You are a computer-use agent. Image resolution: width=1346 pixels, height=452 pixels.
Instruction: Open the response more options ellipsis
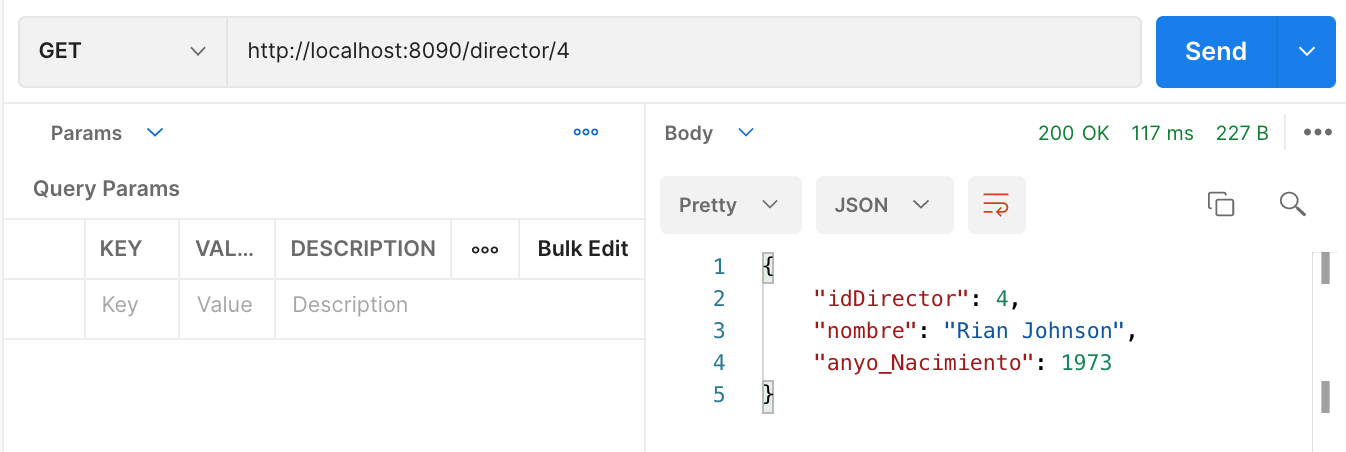point(1318,133)
